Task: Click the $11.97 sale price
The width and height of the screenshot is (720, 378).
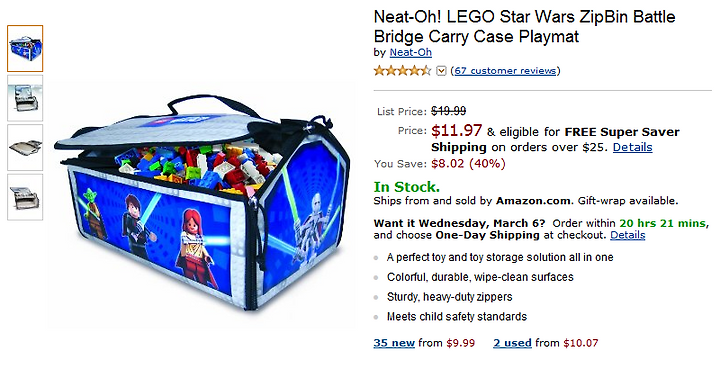Action: (456, 131)
